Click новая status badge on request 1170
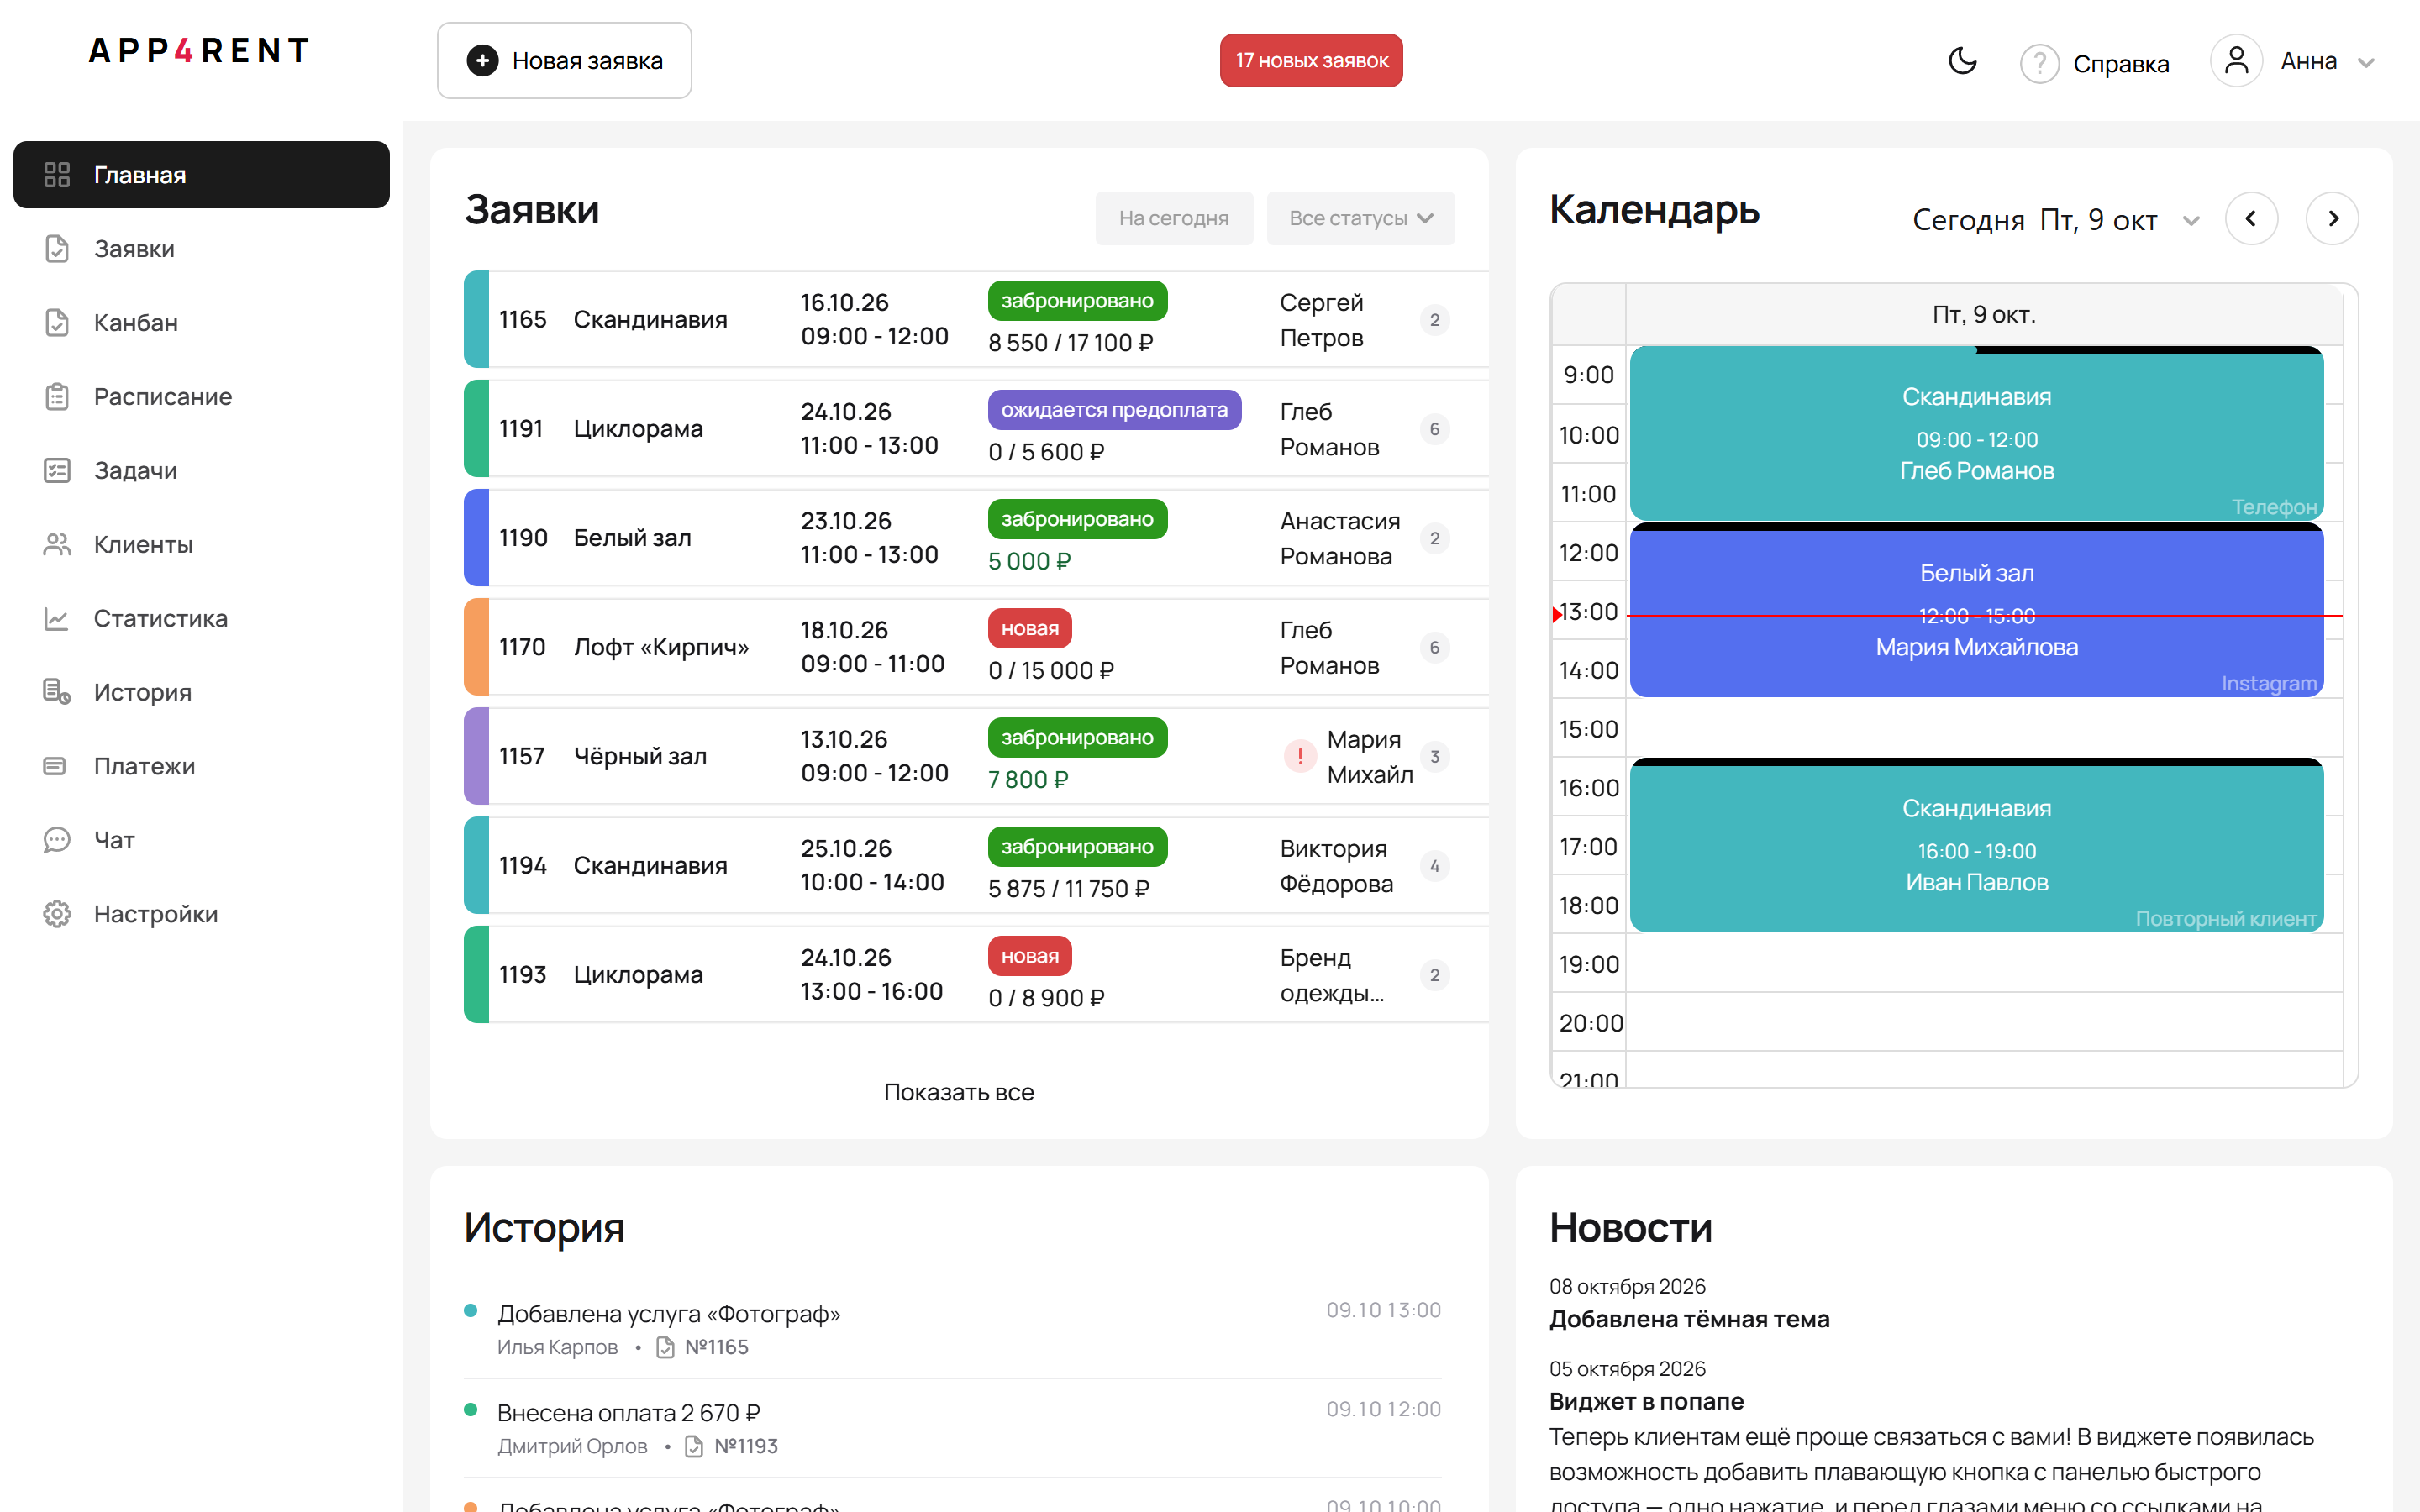 pos(1030,628)
